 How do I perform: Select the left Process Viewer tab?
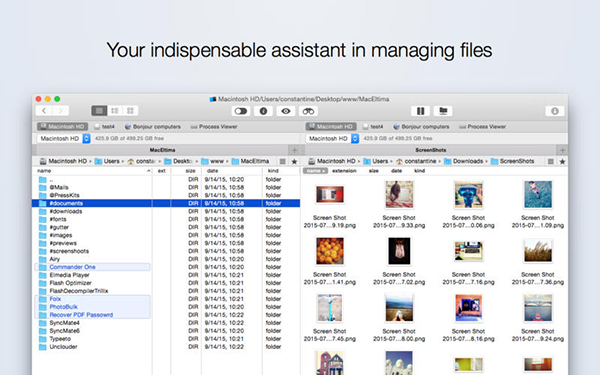tap(214, 127)
